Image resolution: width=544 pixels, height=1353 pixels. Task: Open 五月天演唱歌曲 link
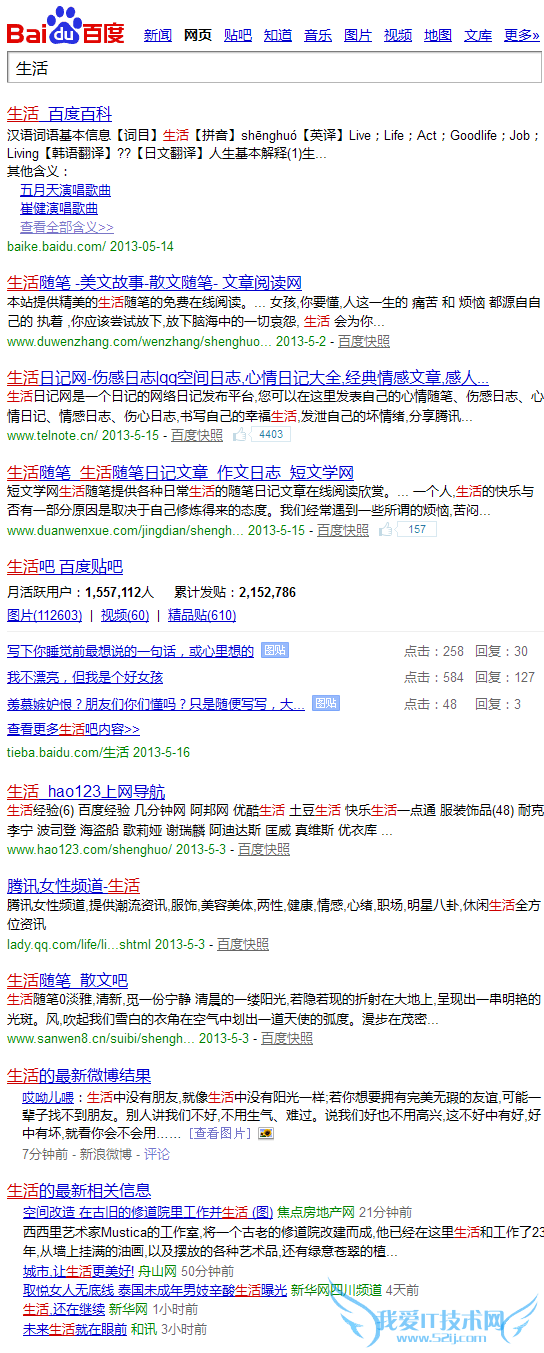pyautogui.click(x=66, y=190)
